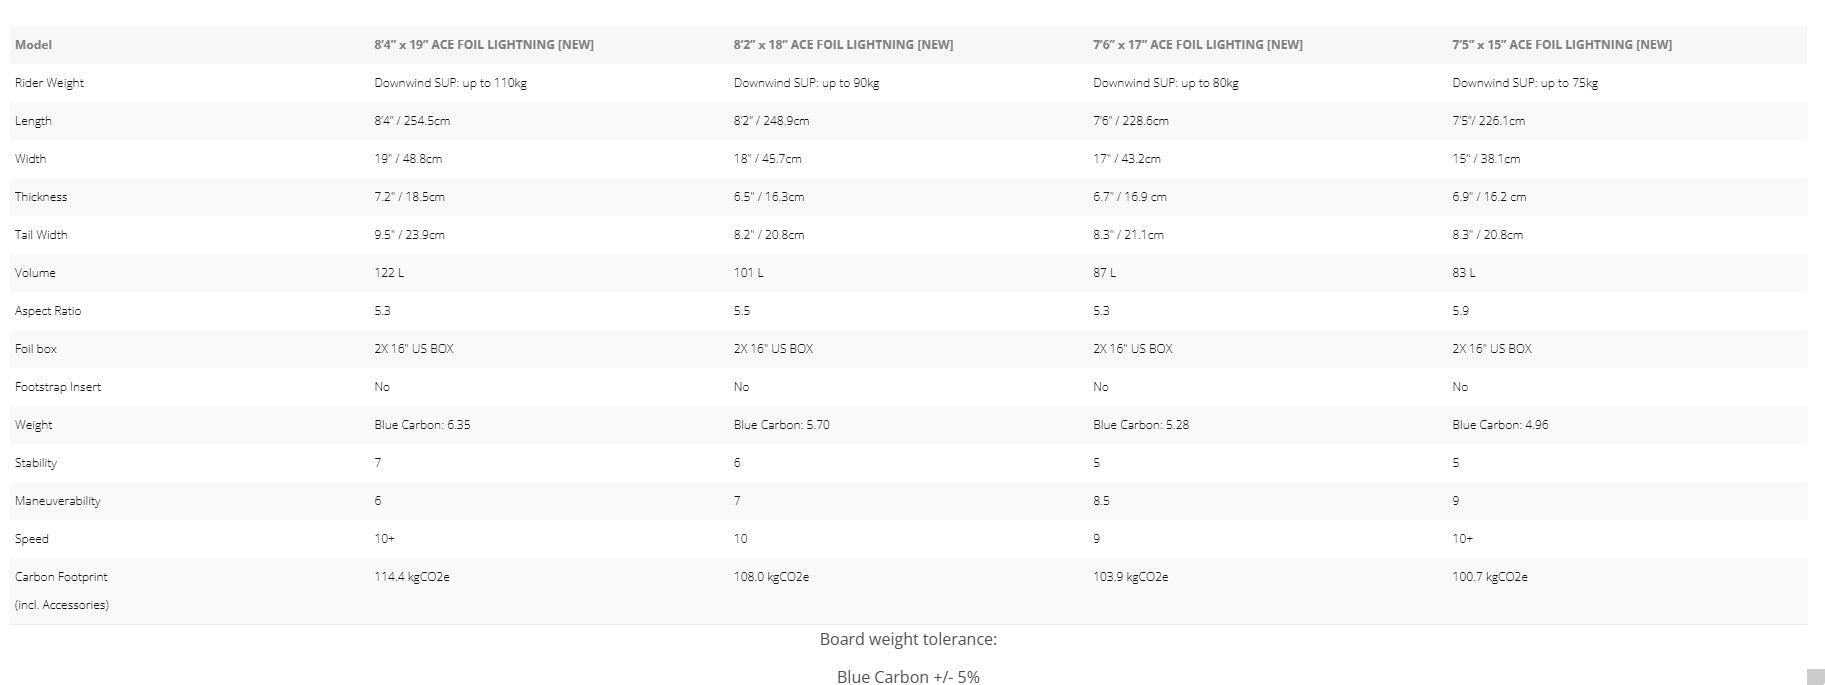Click the 7'5" x 15" ACE FOIL LIGHTNING header

1562,45
